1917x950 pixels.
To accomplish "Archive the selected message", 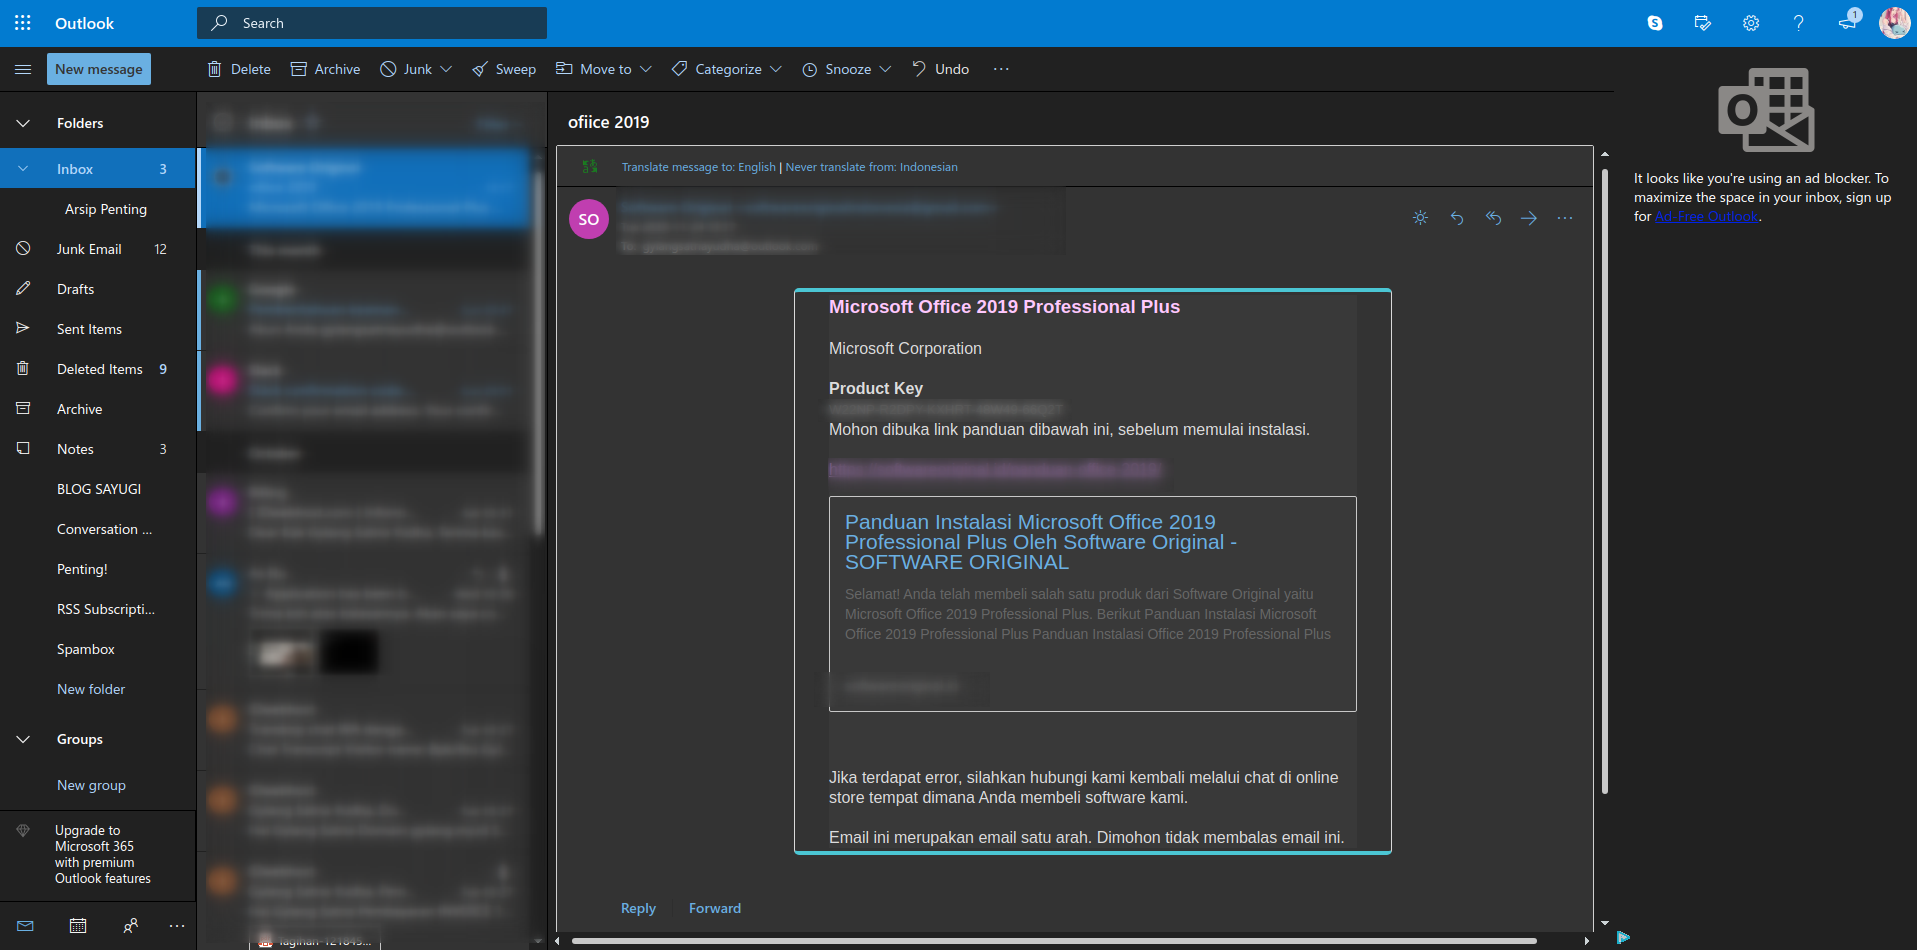I will coord(325,69).
